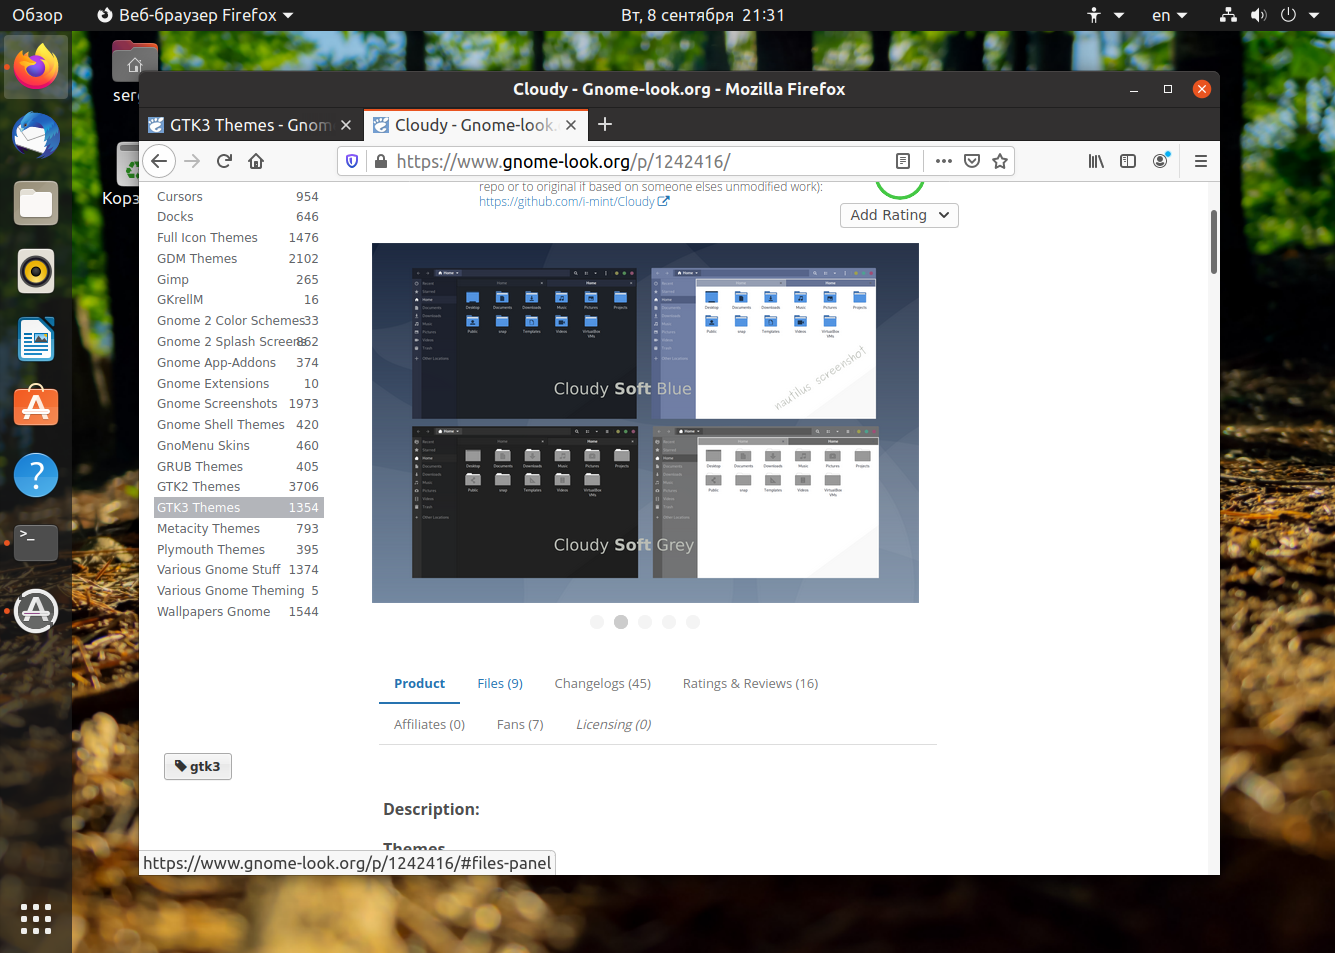The image size is (1335, 953).
Task: Open Ratings & Reviews (16) tab
Action: tap(750, 684)
